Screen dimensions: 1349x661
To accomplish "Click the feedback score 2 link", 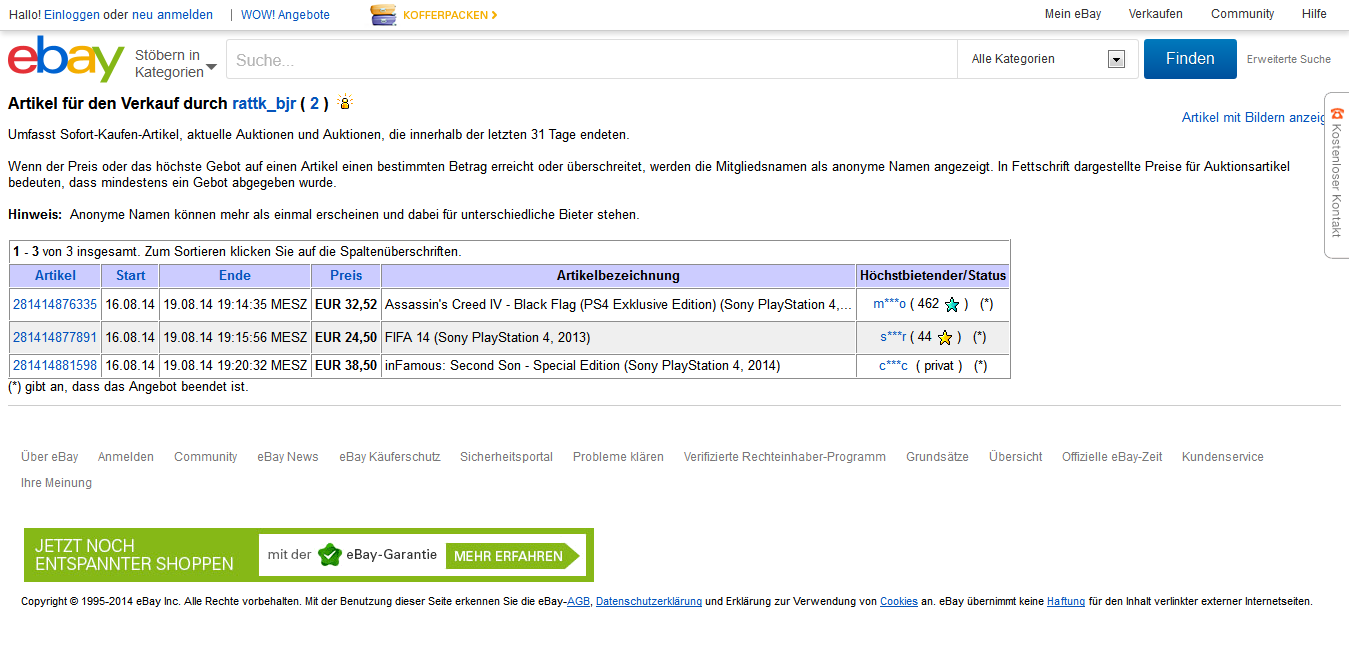I will (314, 103).
